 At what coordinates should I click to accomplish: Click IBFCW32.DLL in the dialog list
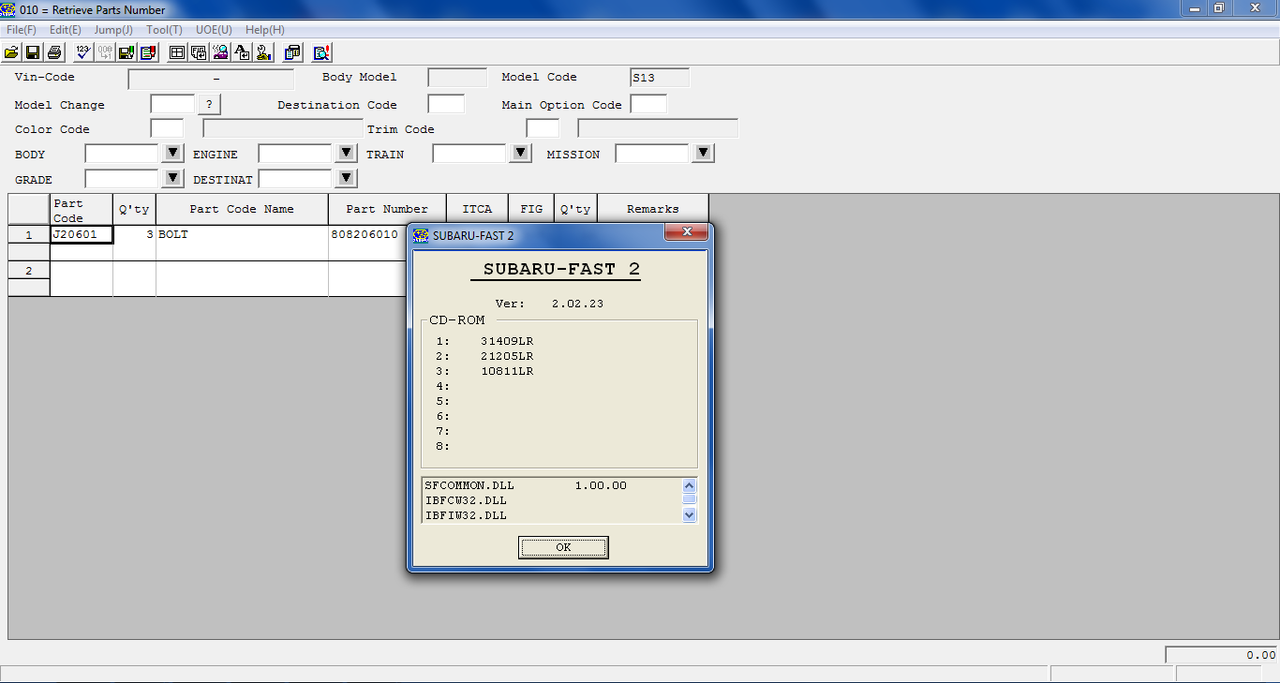[x=465, y=500]
